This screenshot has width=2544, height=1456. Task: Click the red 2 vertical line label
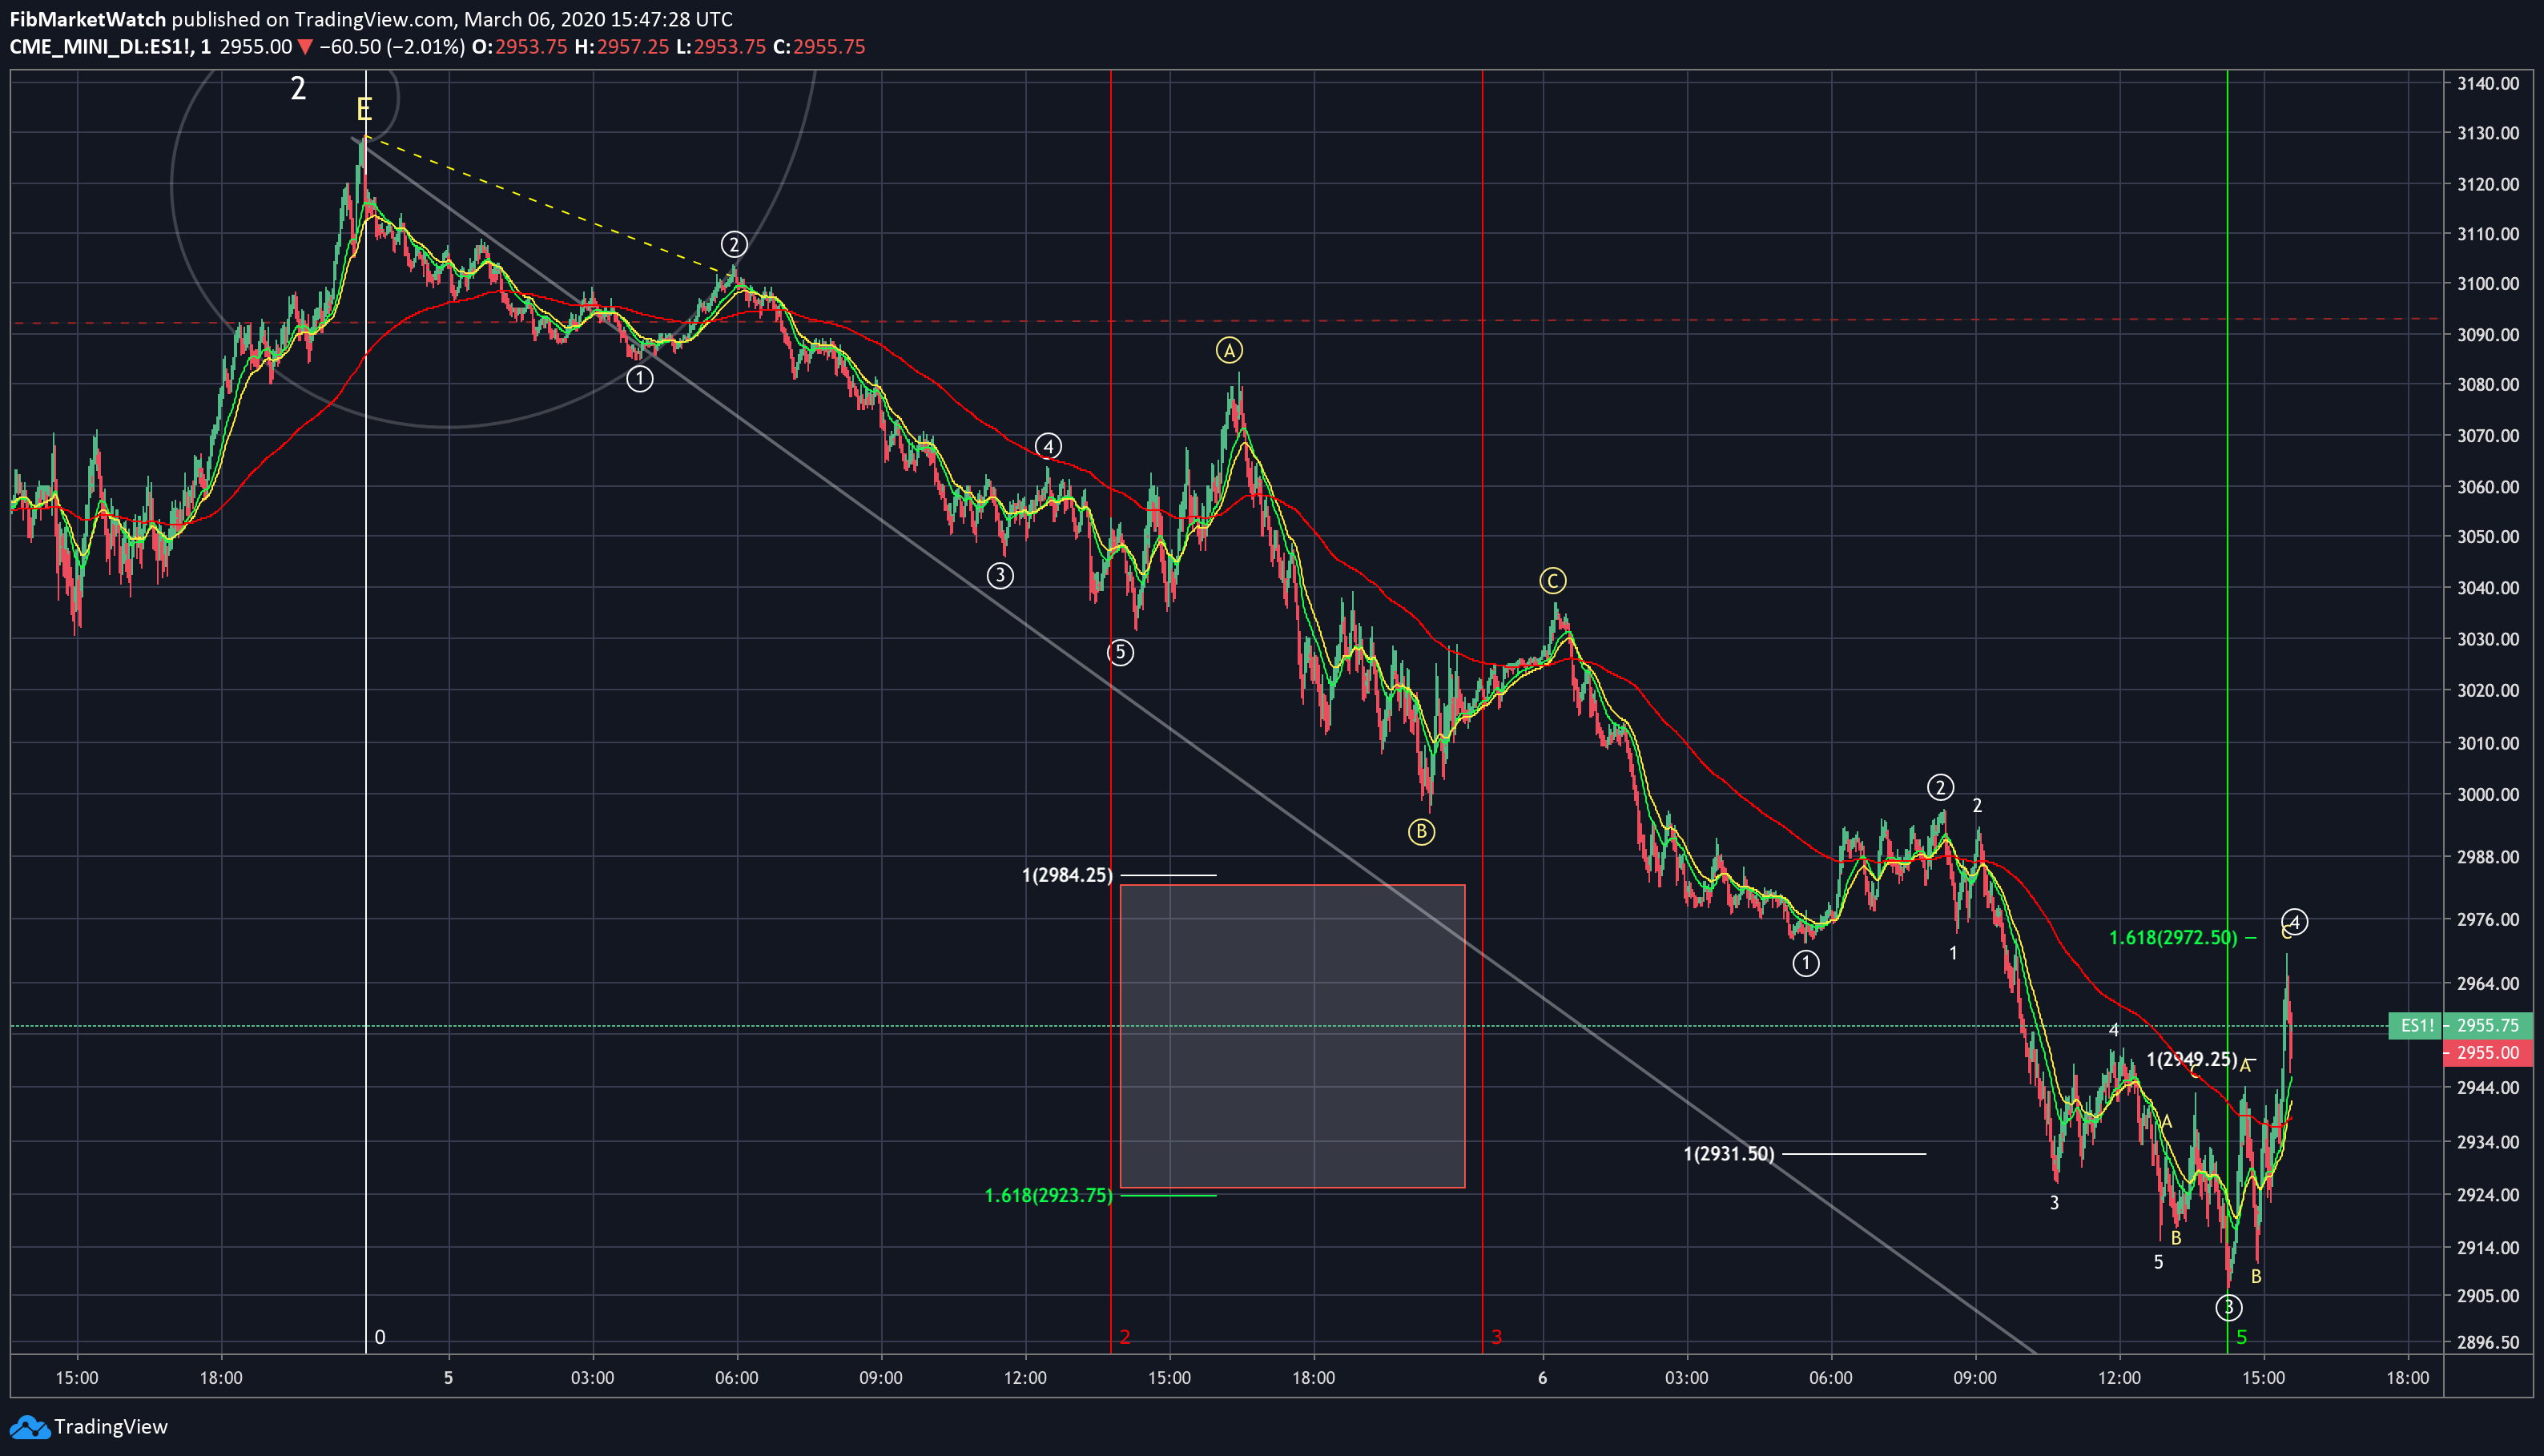click(x=1125, y=1337)
